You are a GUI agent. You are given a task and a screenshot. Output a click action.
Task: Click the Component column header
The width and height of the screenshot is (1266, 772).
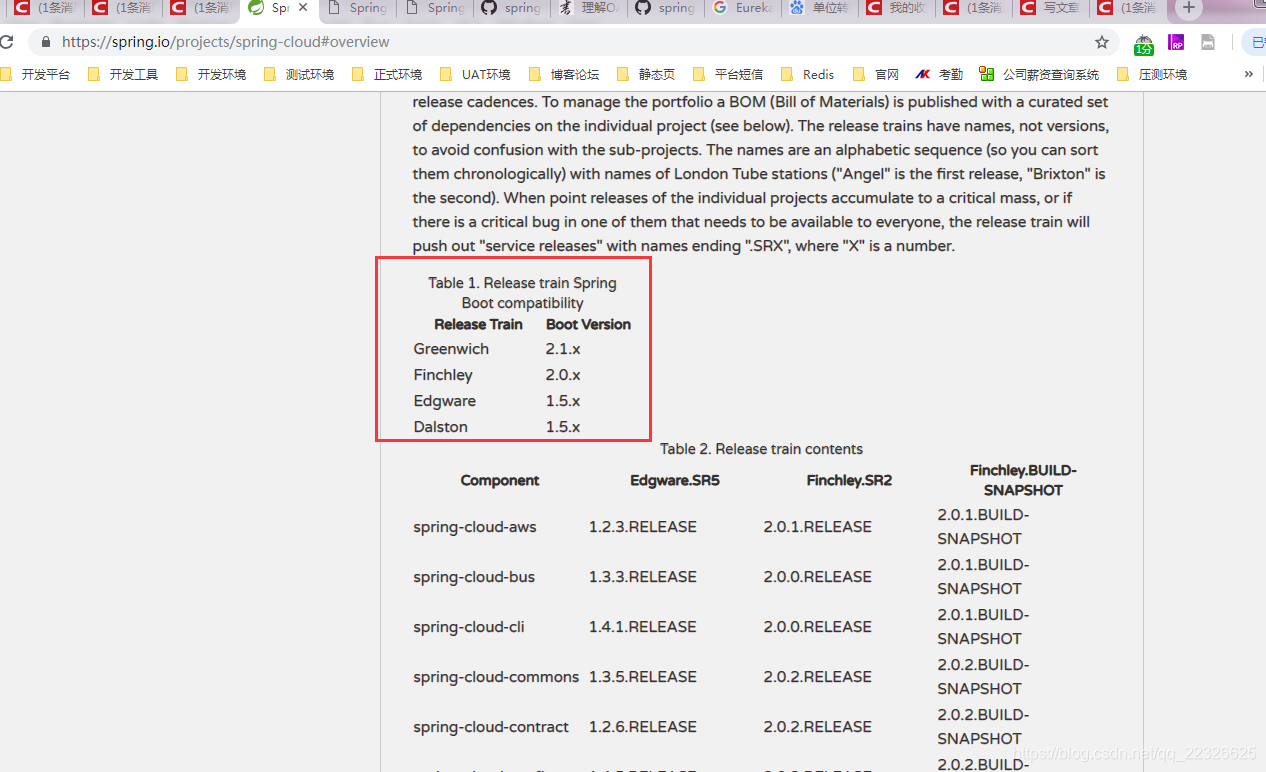(500, 480)
